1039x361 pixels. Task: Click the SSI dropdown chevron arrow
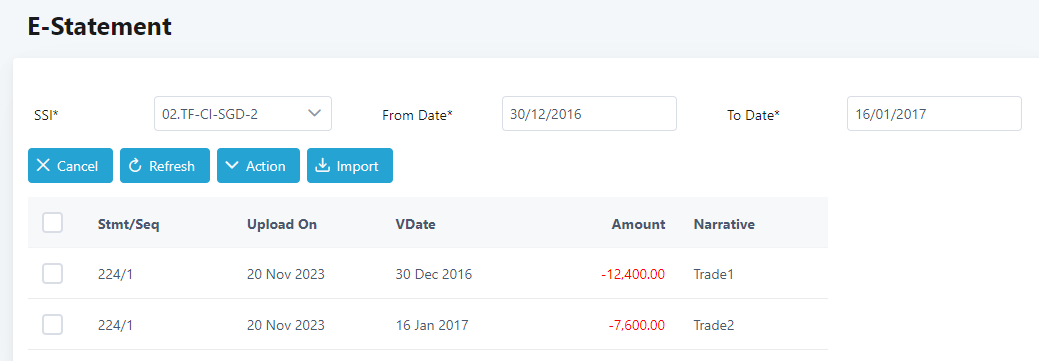(x=315, y=113)
